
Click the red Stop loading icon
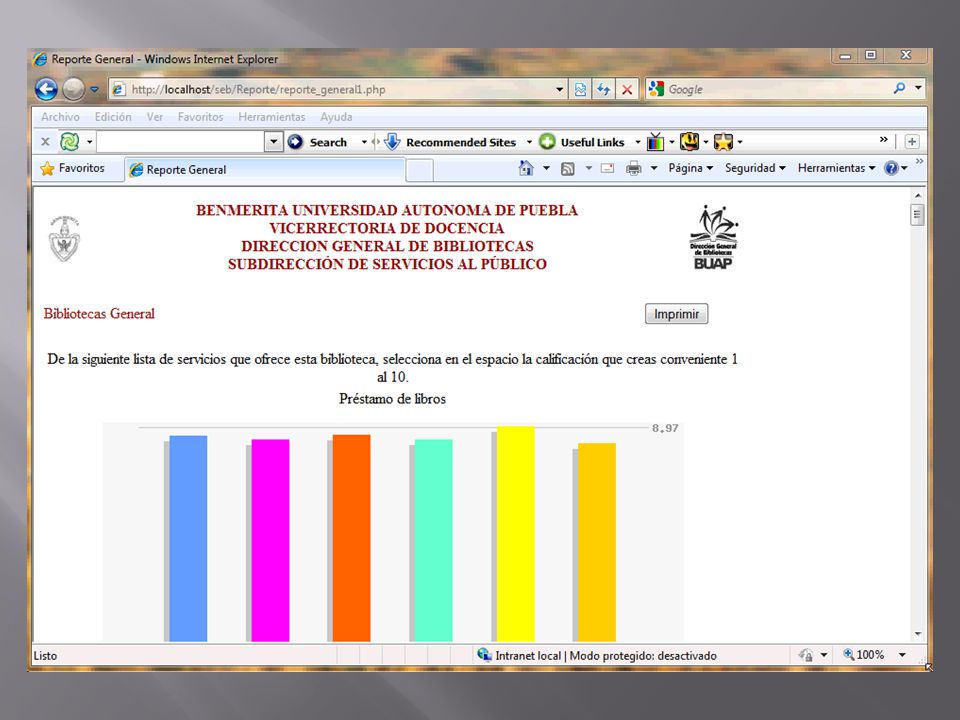627,89
